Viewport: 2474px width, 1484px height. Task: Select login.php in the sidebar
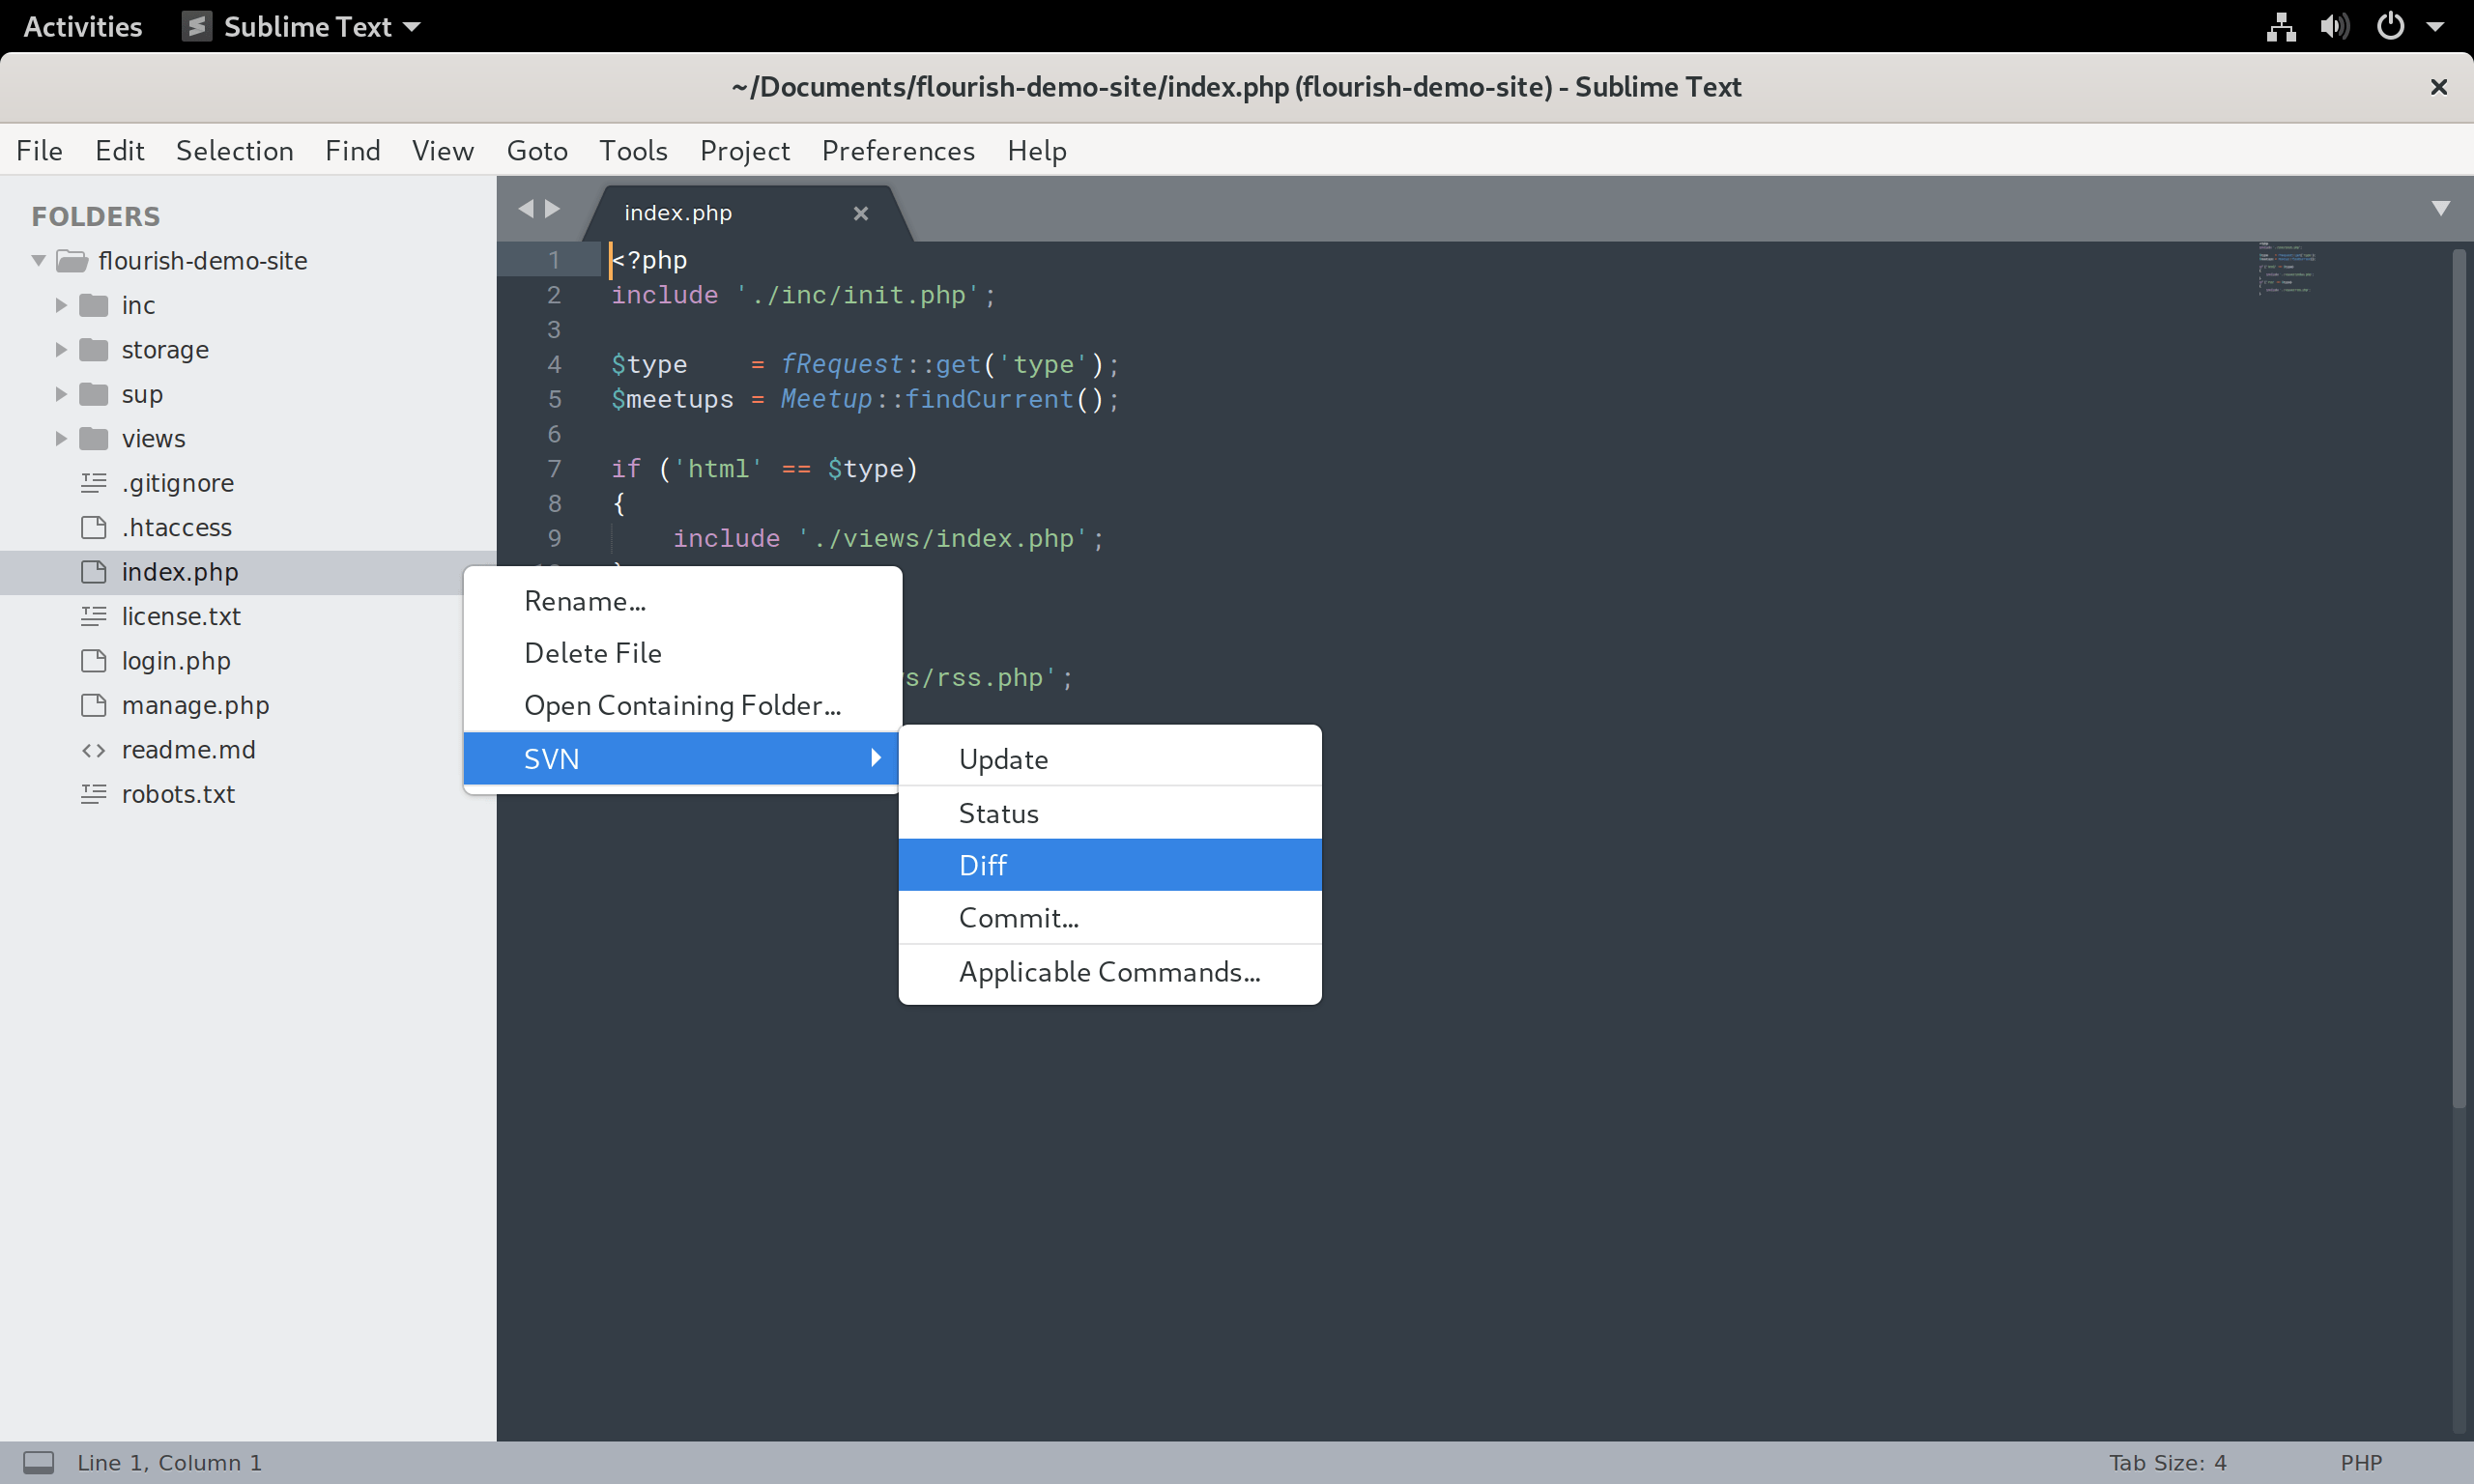coord(176,661)
